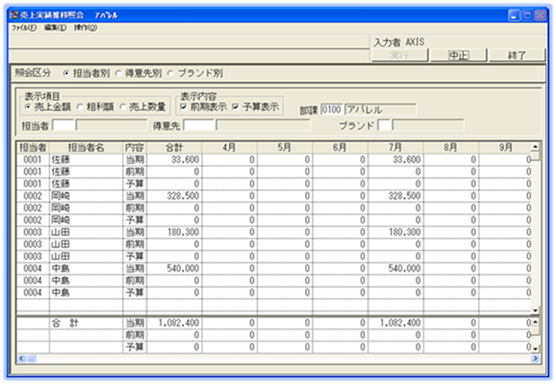Click 7月 value 540,000 for 中島
556x384 pixels.
[395, 268]
